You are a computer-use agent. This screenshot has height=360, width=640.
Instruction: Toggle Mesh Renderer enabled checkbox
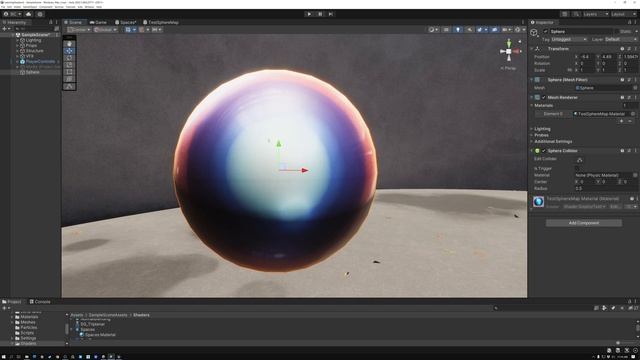(544, 97)
